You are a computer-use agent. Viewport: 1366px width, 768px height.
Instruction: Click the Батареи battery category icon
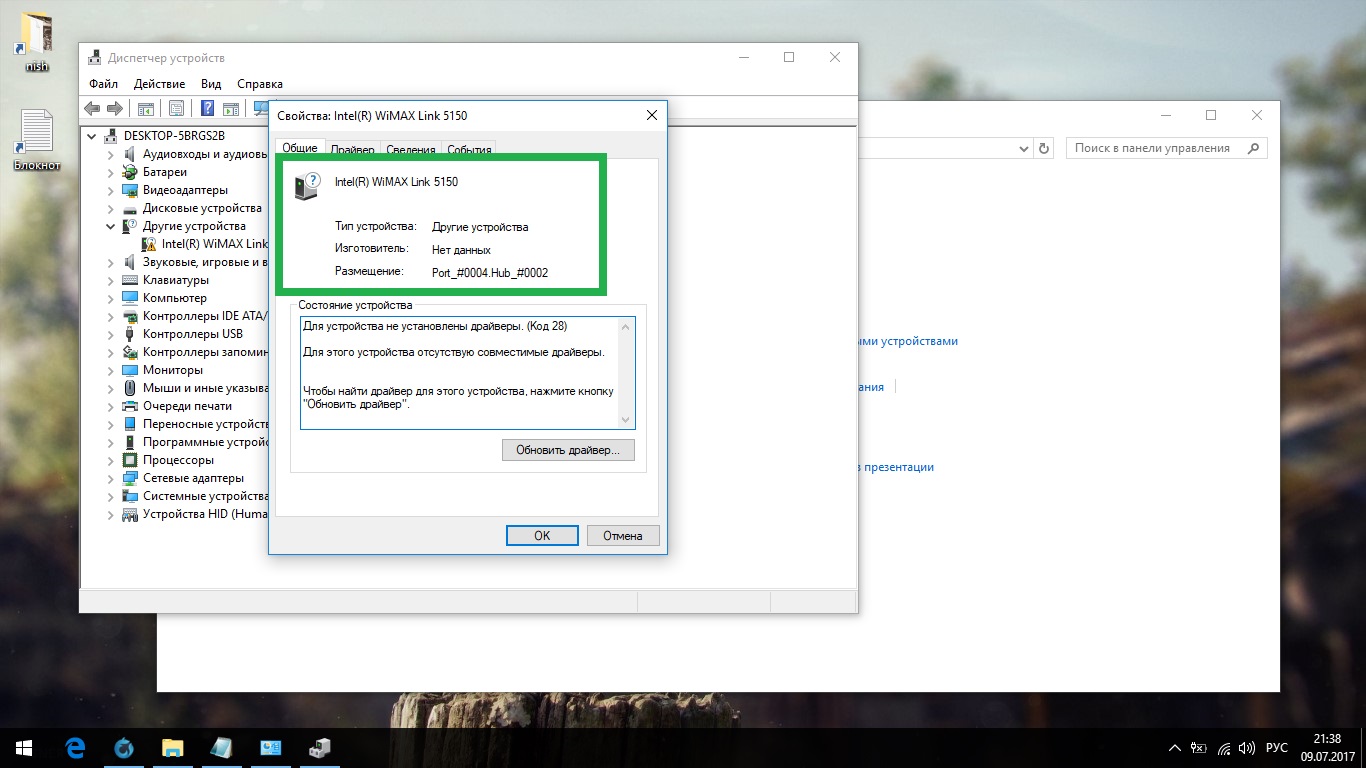pos(130,172)
